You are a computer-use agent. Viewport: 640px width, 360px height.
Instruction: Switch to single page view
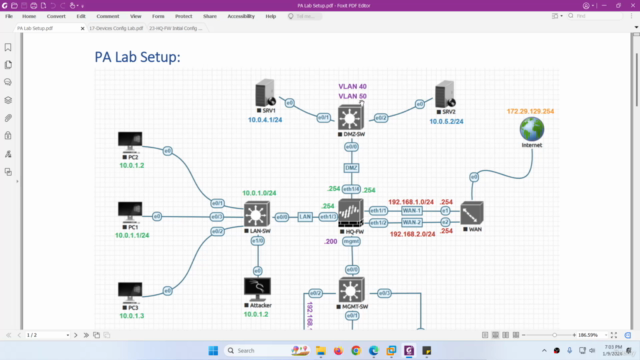(485, 335)
